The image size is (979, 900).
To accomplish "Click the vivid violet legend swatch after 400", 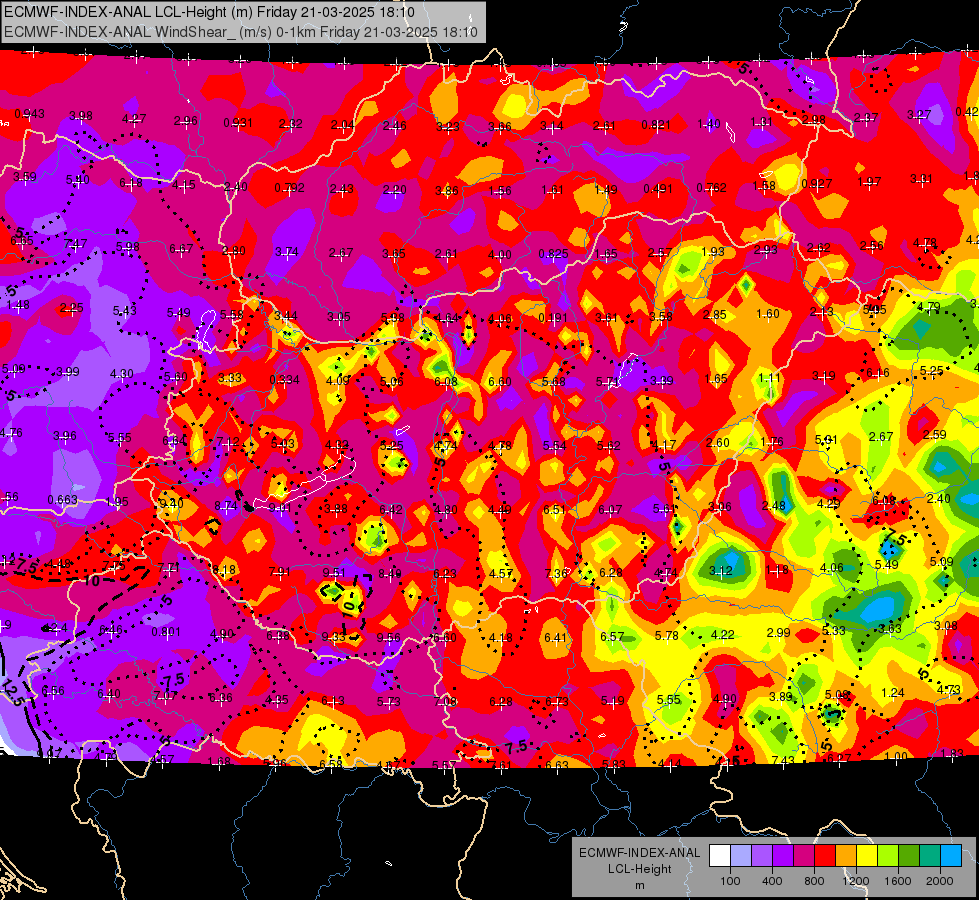I will pos(783,856).
